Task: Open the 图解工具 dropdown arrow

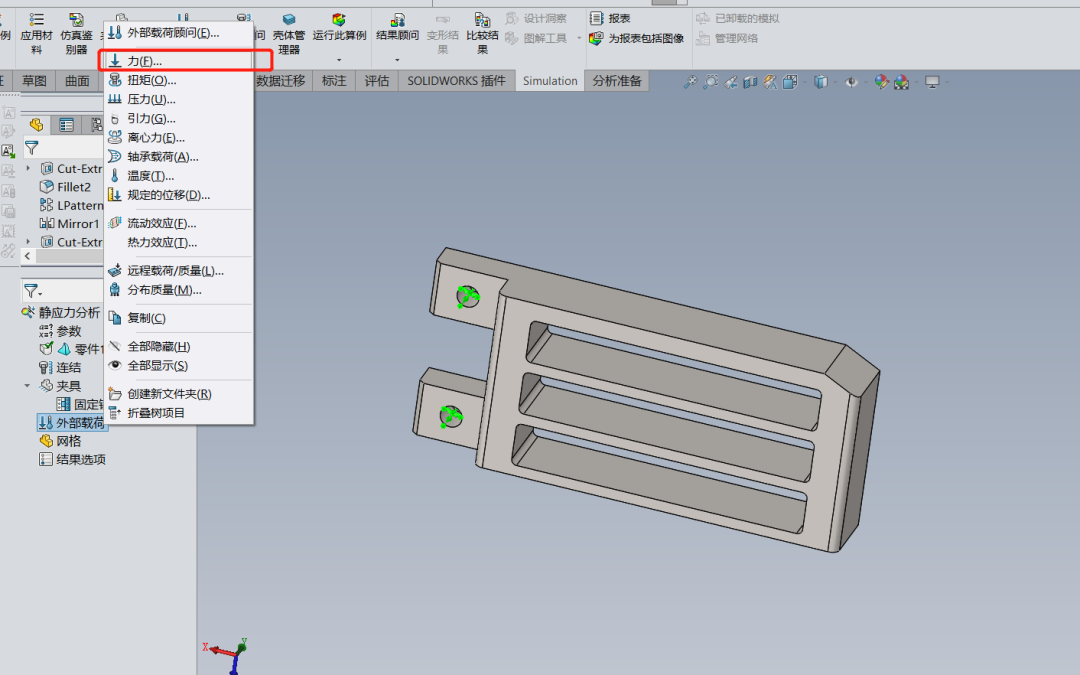Action: pos(579,38)
